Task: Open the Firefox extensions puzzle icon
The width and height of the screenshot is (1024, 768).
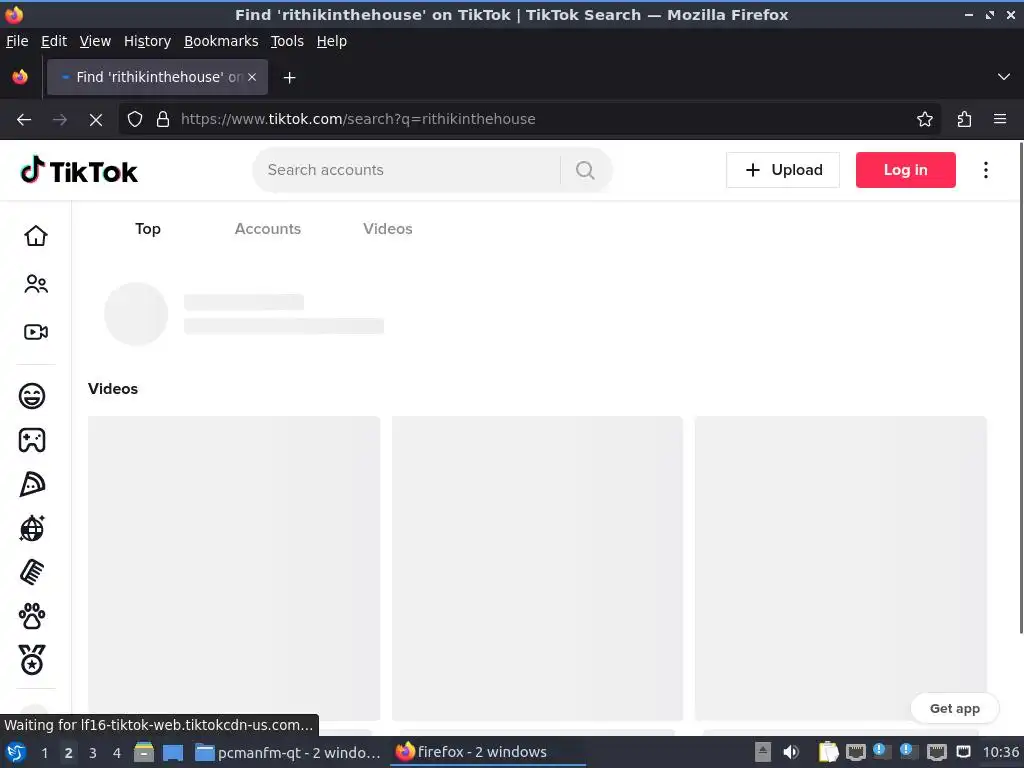Action: [x=965, y=119]
